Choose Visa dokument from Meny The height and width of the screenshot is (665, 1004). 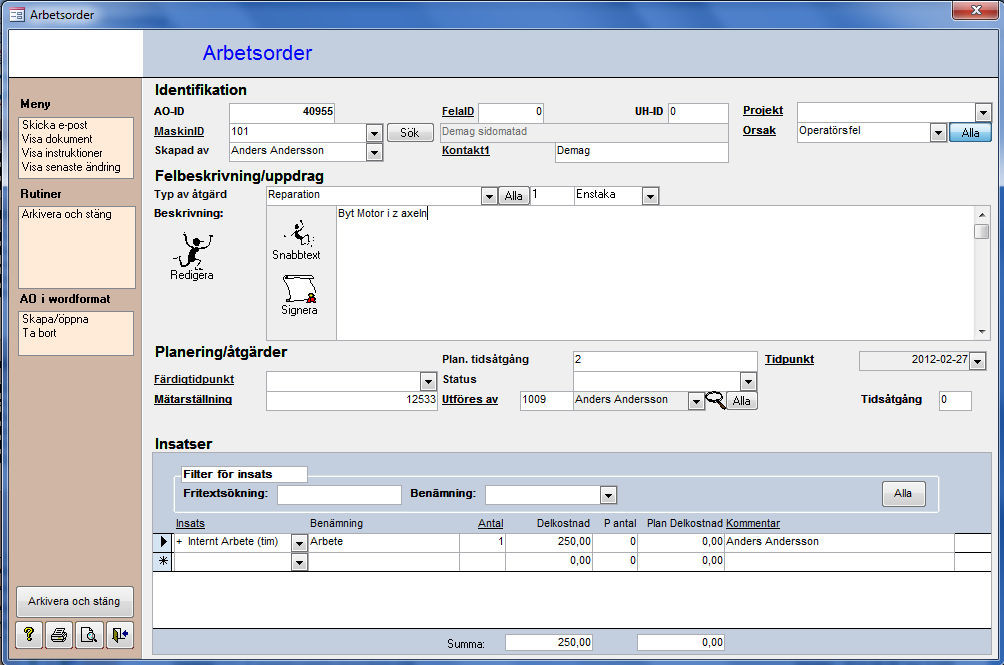(57, 139)
